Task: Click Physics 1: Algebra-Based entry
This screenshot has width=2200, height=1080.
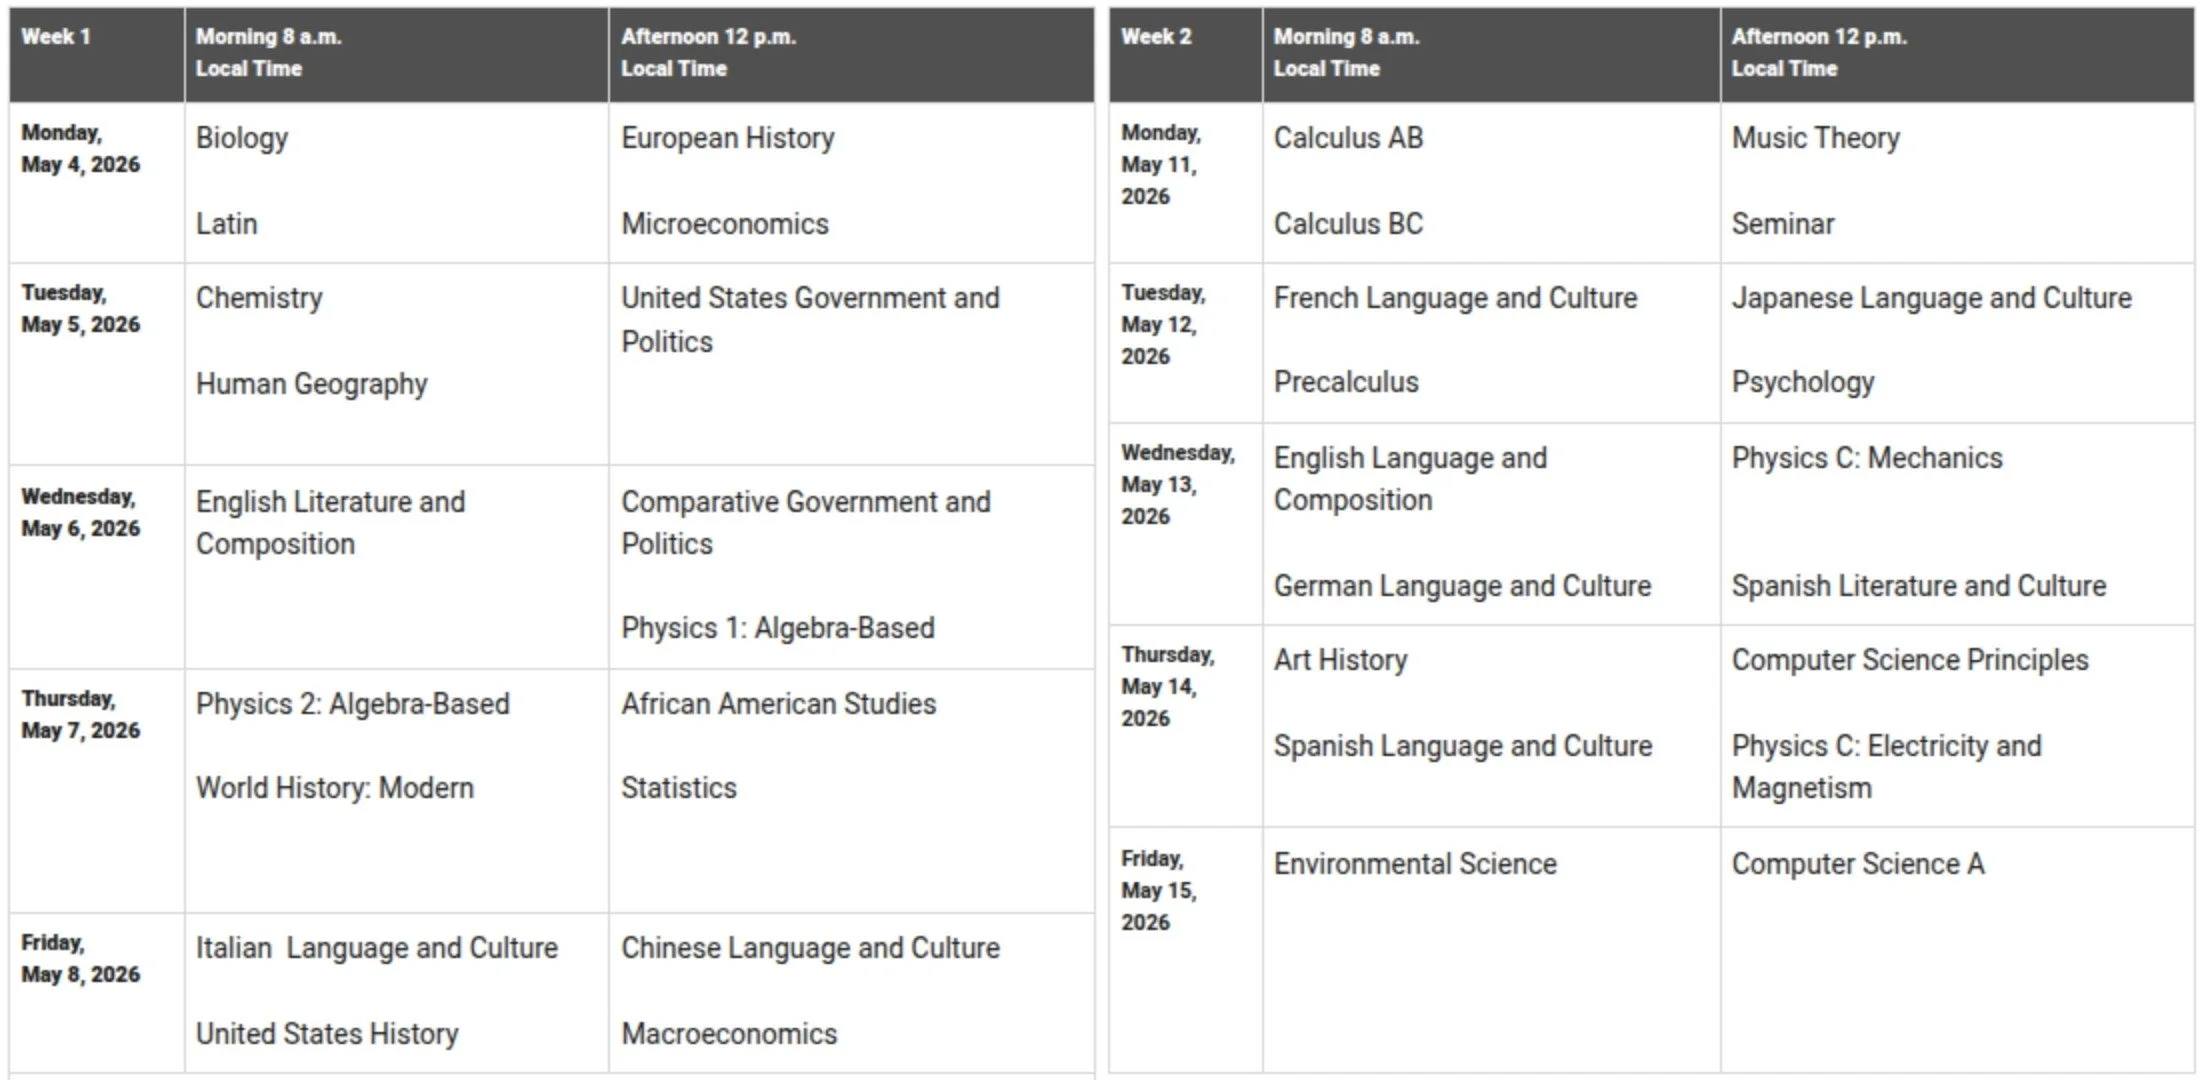Action: click(778, 628)
